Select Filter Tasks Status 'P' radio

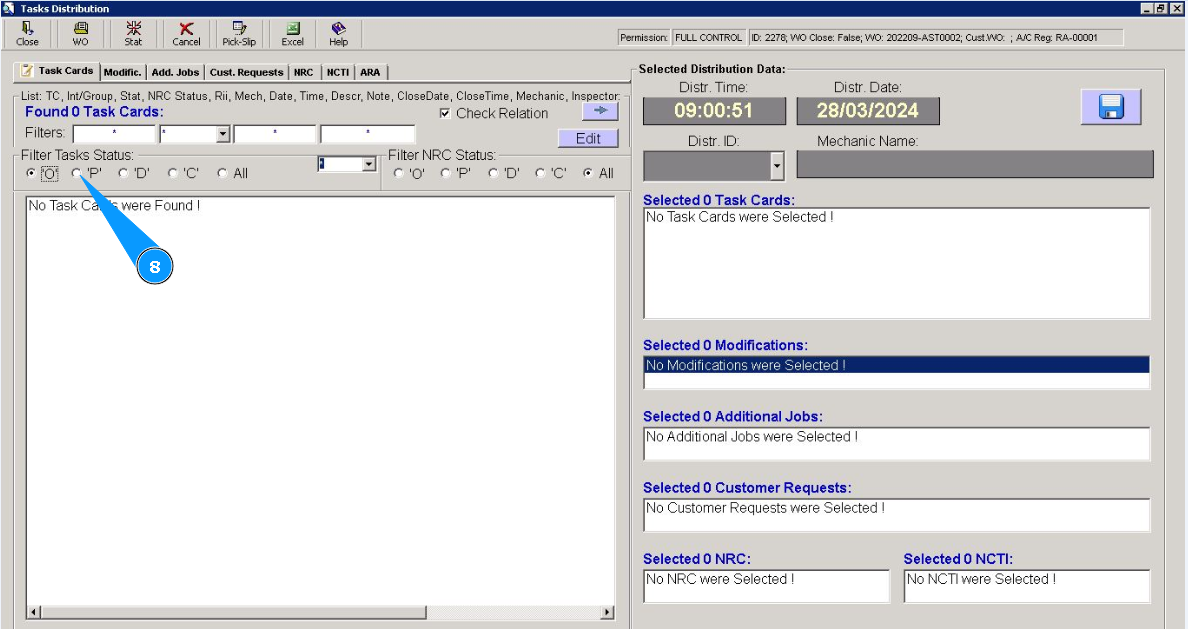[x=76, y=174]
